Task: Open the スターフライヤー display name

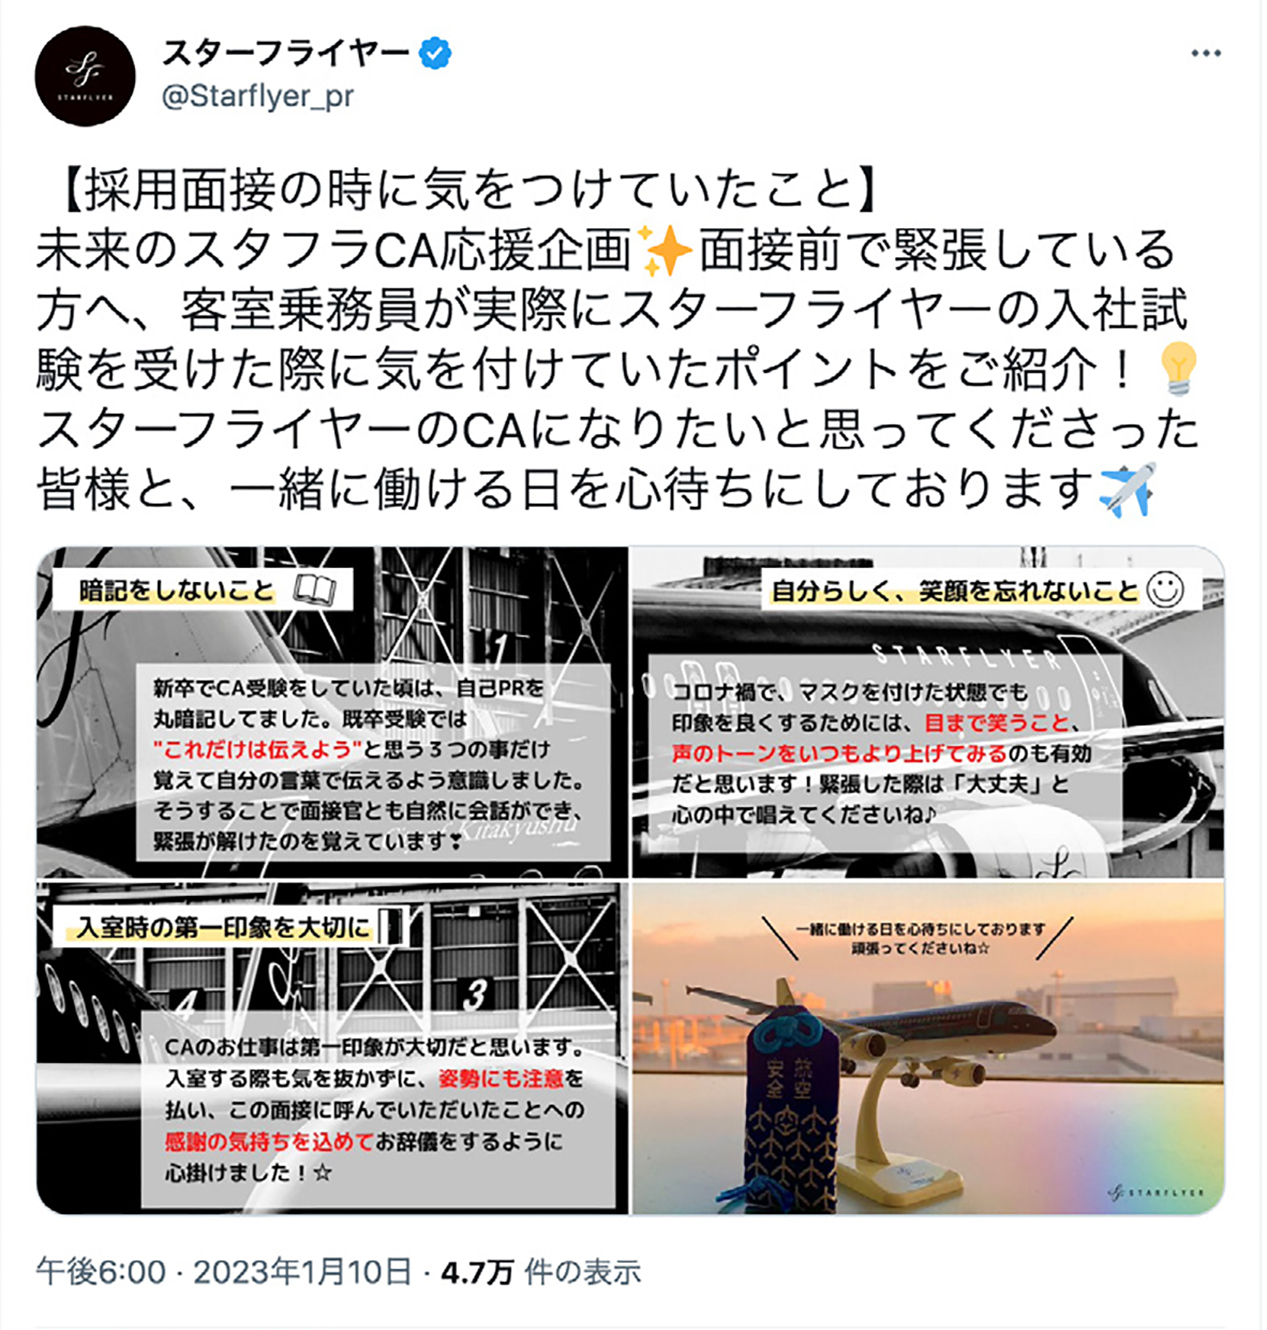Action: [286, 53]
